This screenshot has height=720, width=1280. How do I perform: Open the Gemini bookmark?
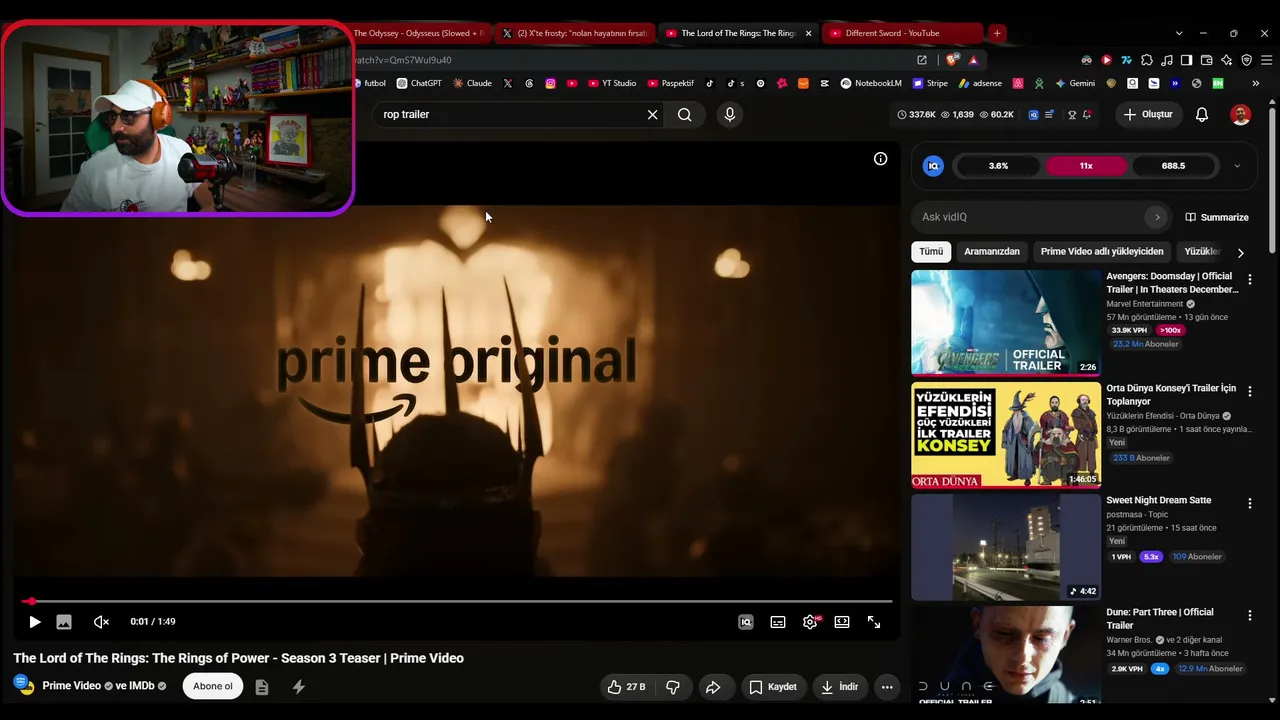(1075, 83)
